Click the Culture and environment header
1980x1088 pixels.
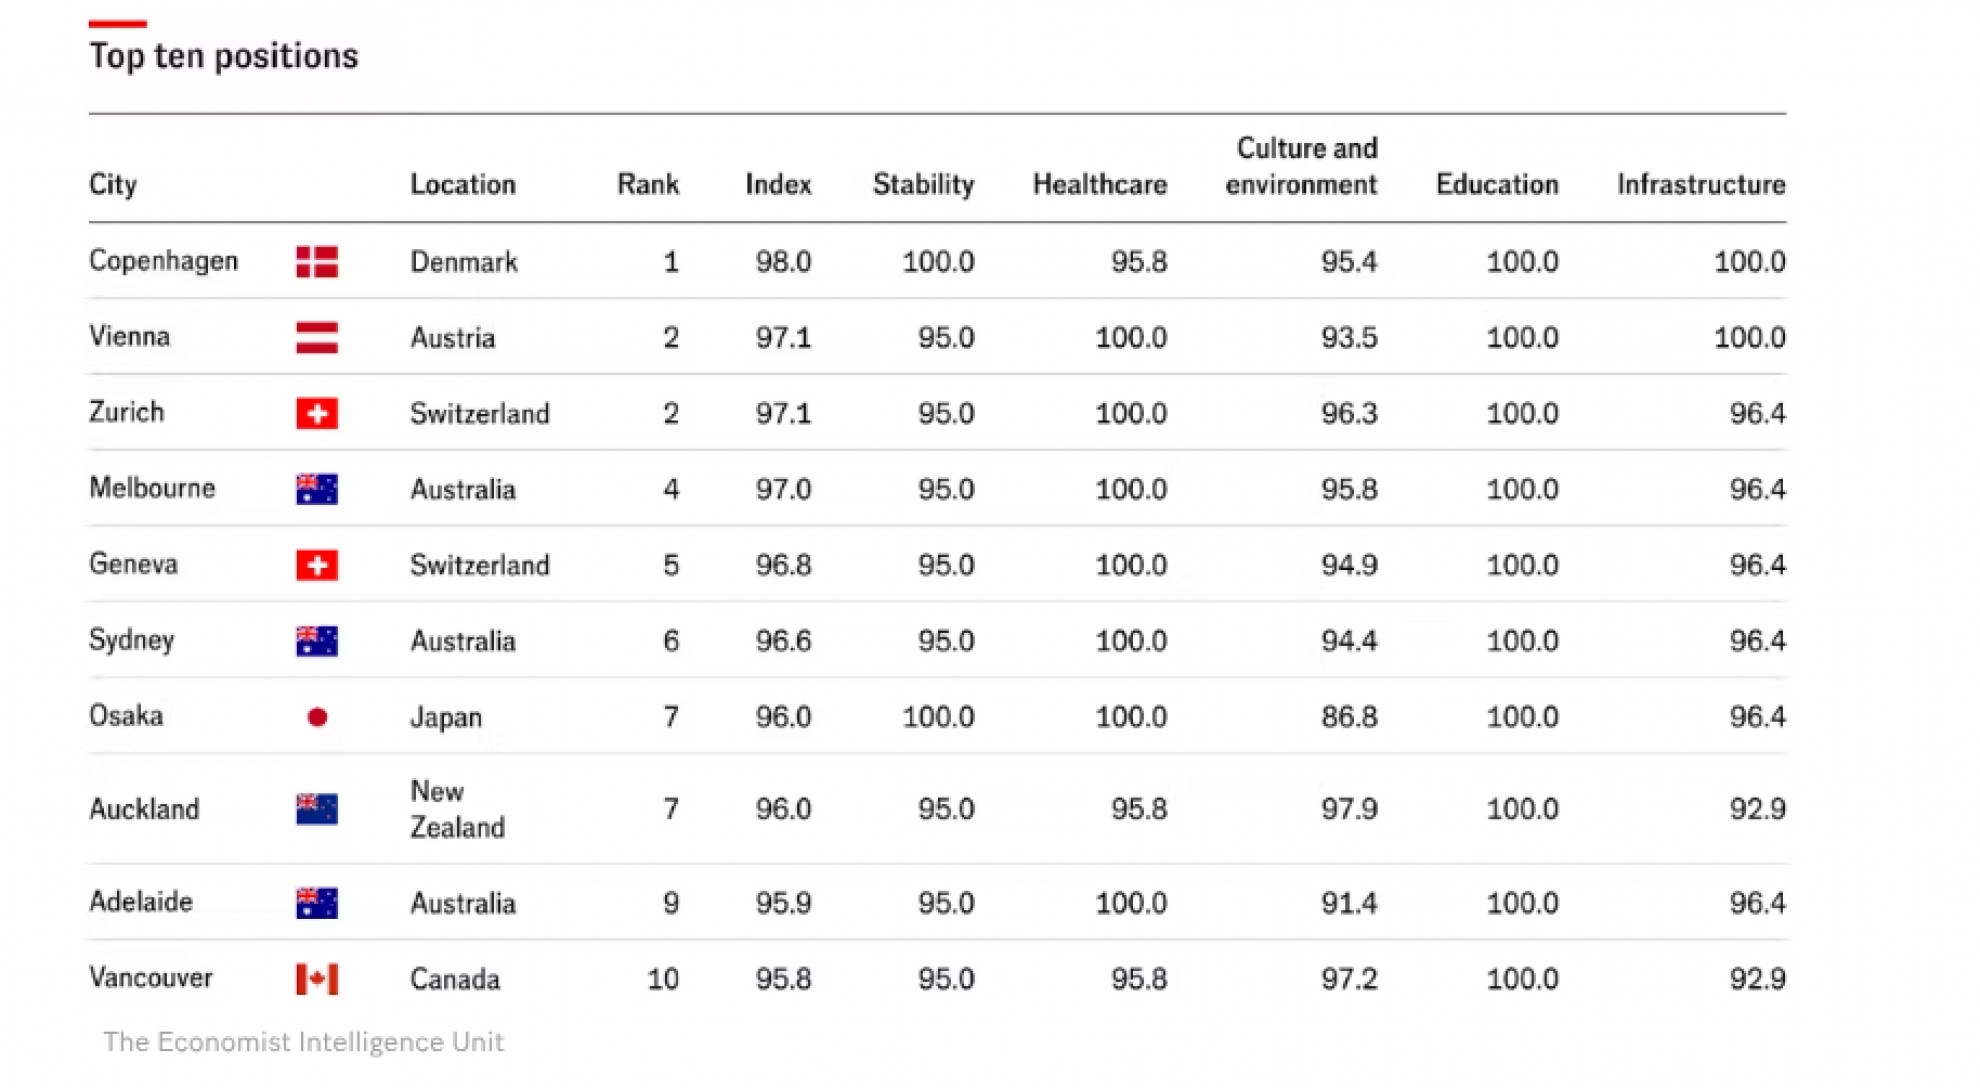pos(1302,167)
